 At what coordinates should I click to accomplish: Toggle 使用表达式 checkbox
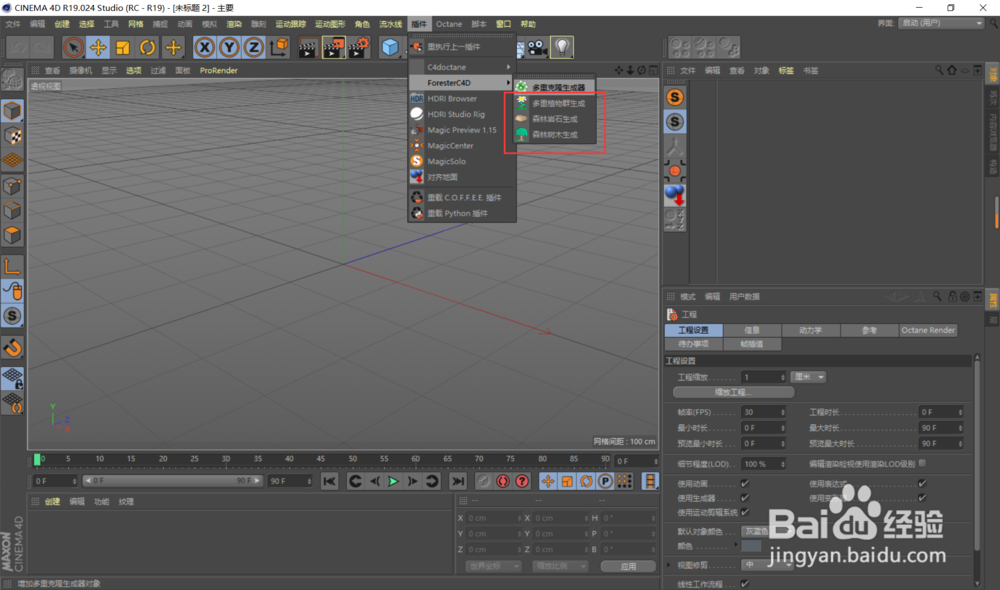[922, 483]
